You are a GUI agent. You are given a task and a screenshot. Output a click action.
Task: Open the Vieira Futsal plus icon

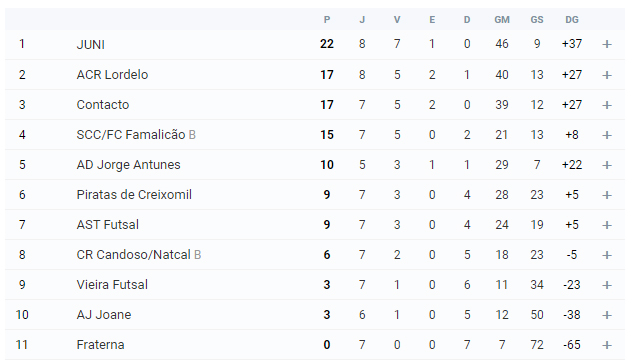(607, 285)
